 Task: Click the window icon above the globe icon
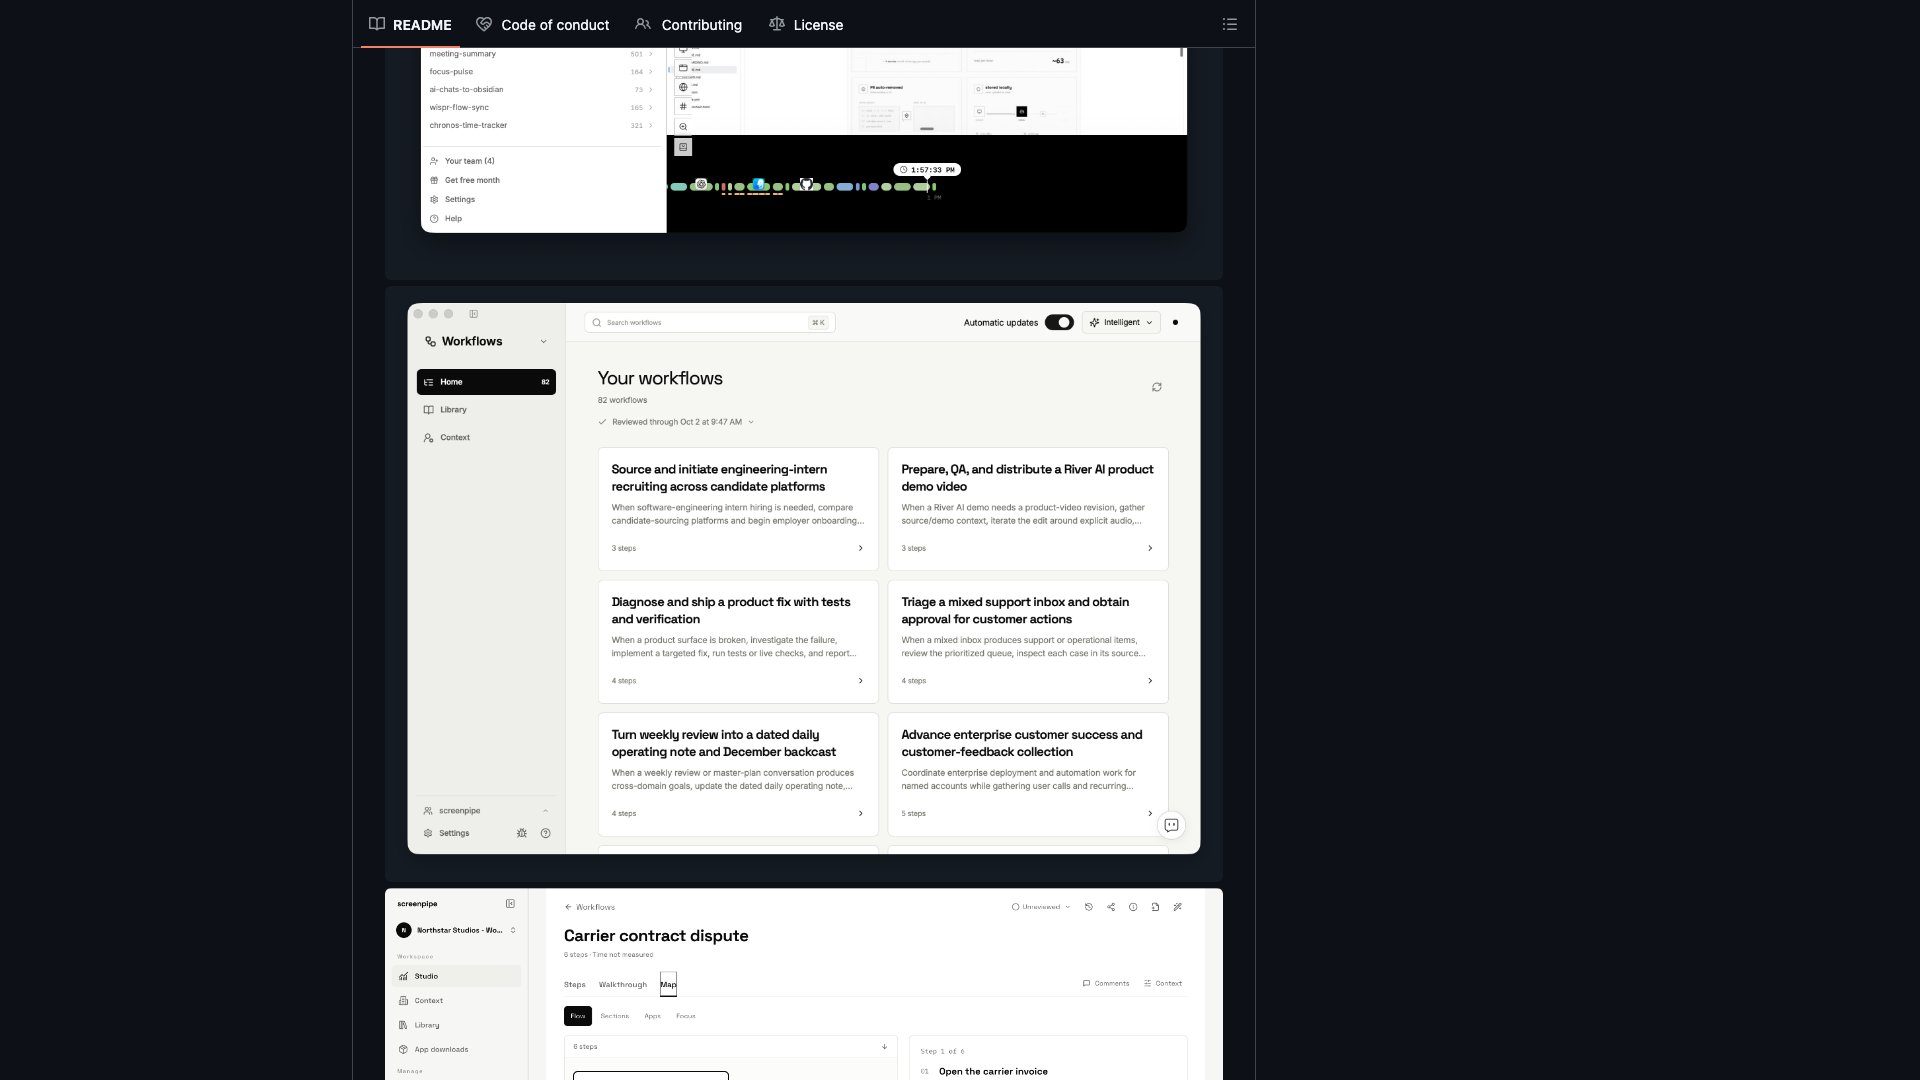tap(683, 68)
